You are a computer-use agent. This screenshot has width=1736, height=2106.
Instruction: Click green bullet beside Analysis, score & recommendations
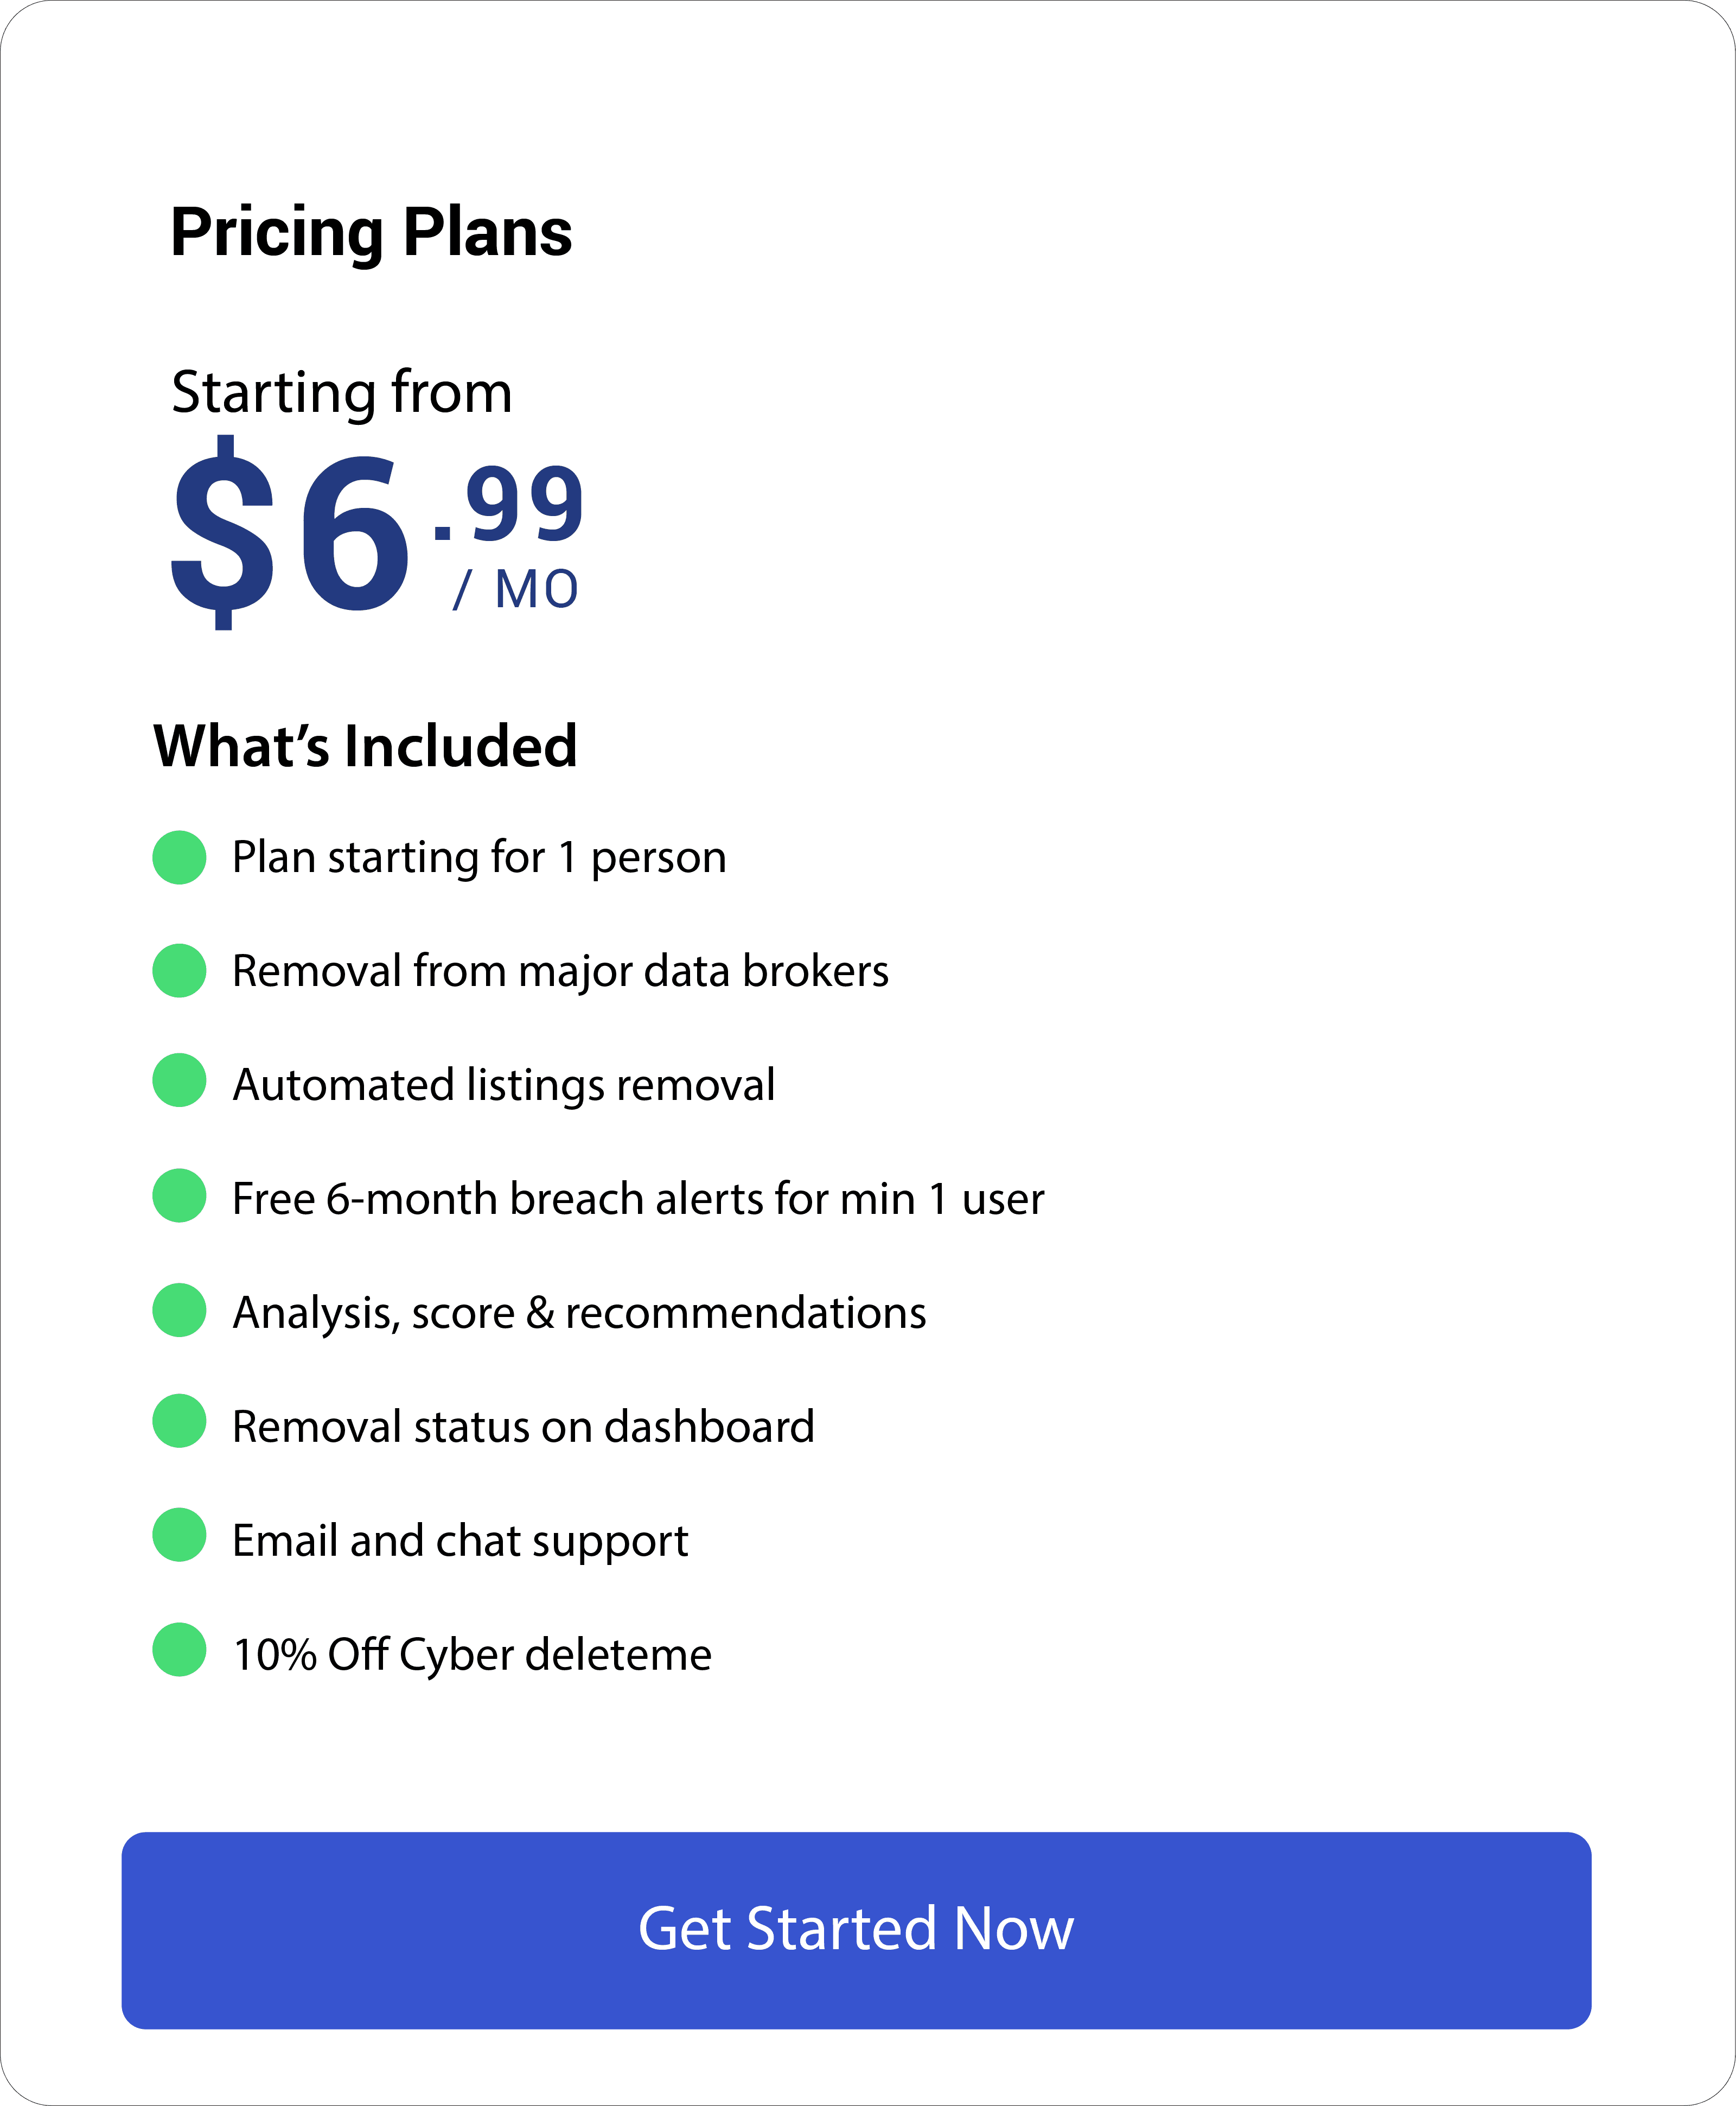pyautogui.click(x=180, y=1310)
